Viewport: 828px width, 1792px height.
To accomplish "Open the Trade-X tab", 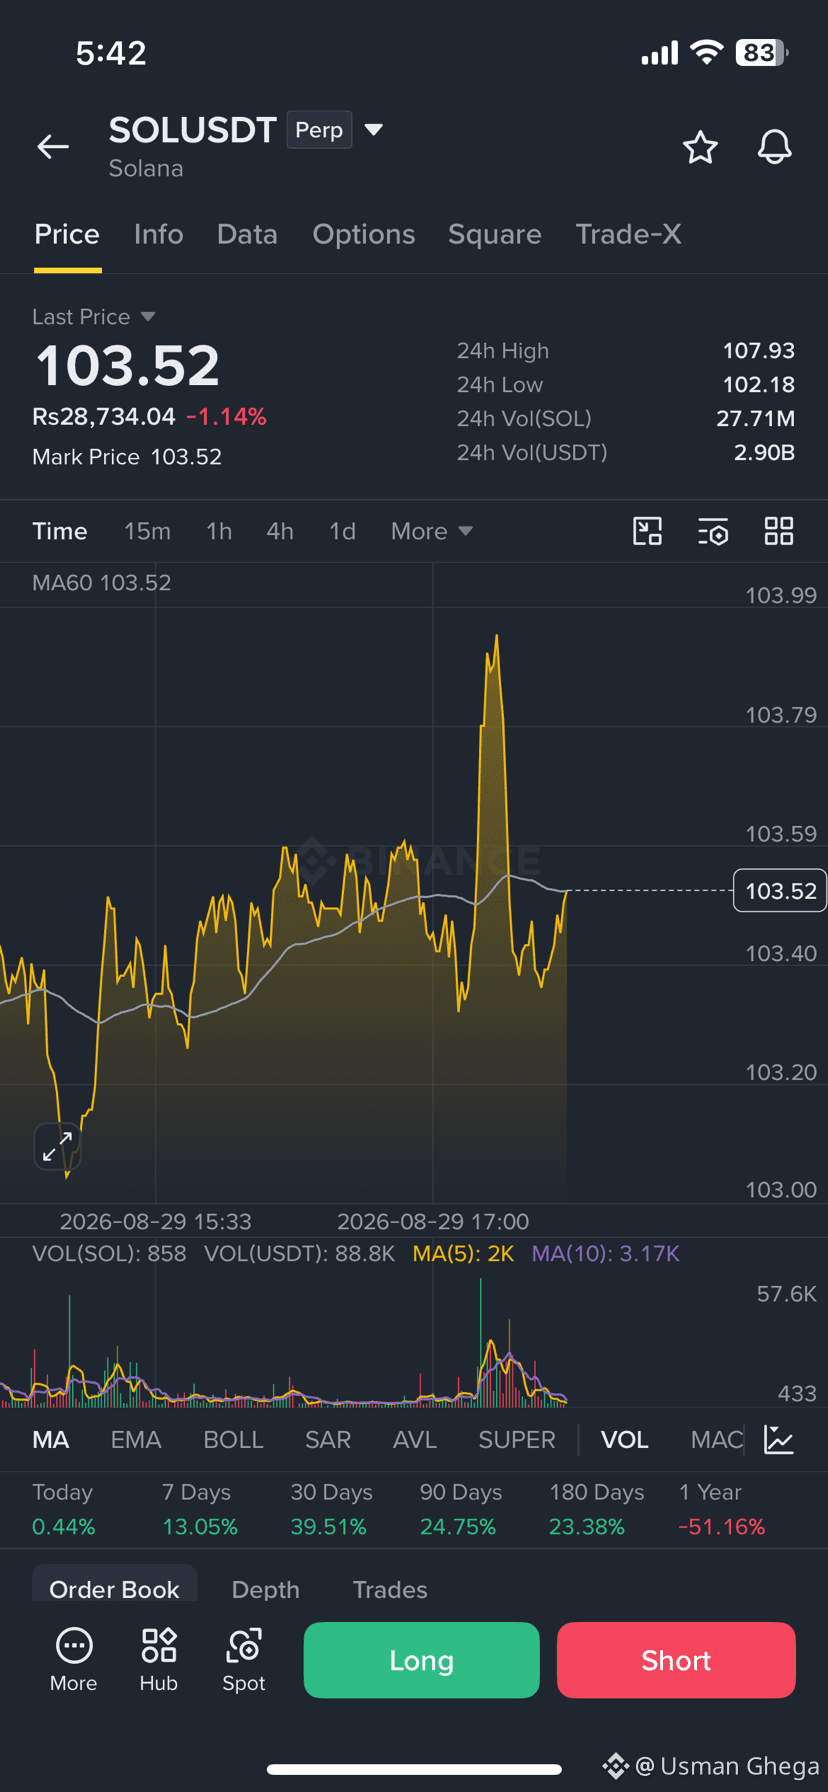I will click(628, 234).
